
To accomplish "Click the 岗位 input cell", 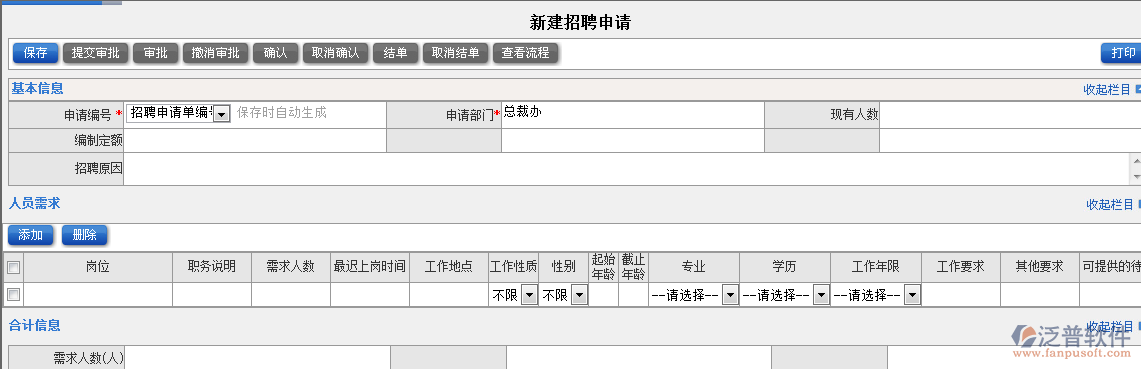I will point(98,295).
